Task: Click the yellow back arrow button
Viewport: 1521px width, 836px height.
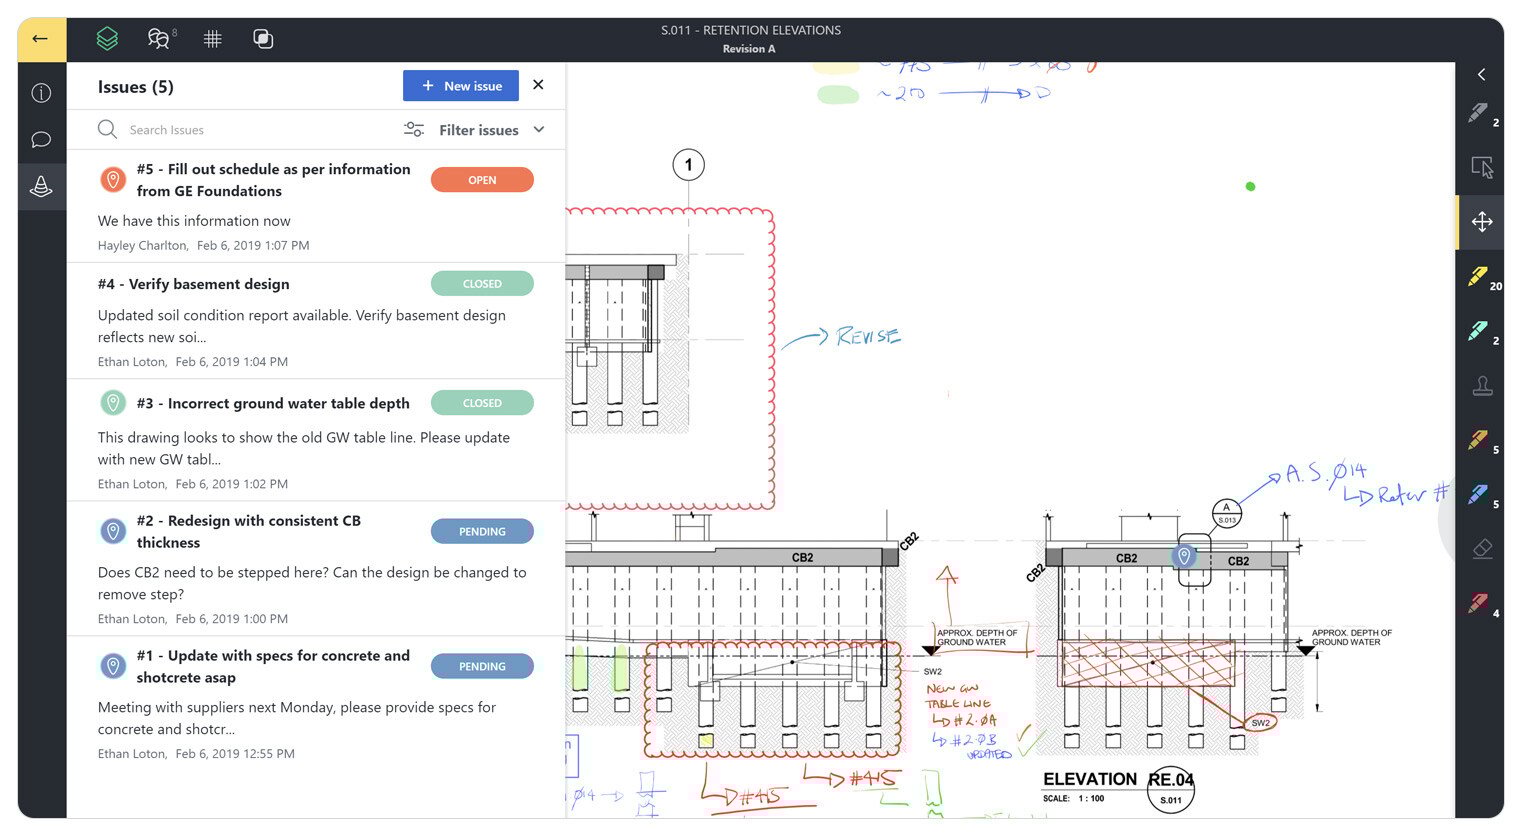Action: [41, 38]
